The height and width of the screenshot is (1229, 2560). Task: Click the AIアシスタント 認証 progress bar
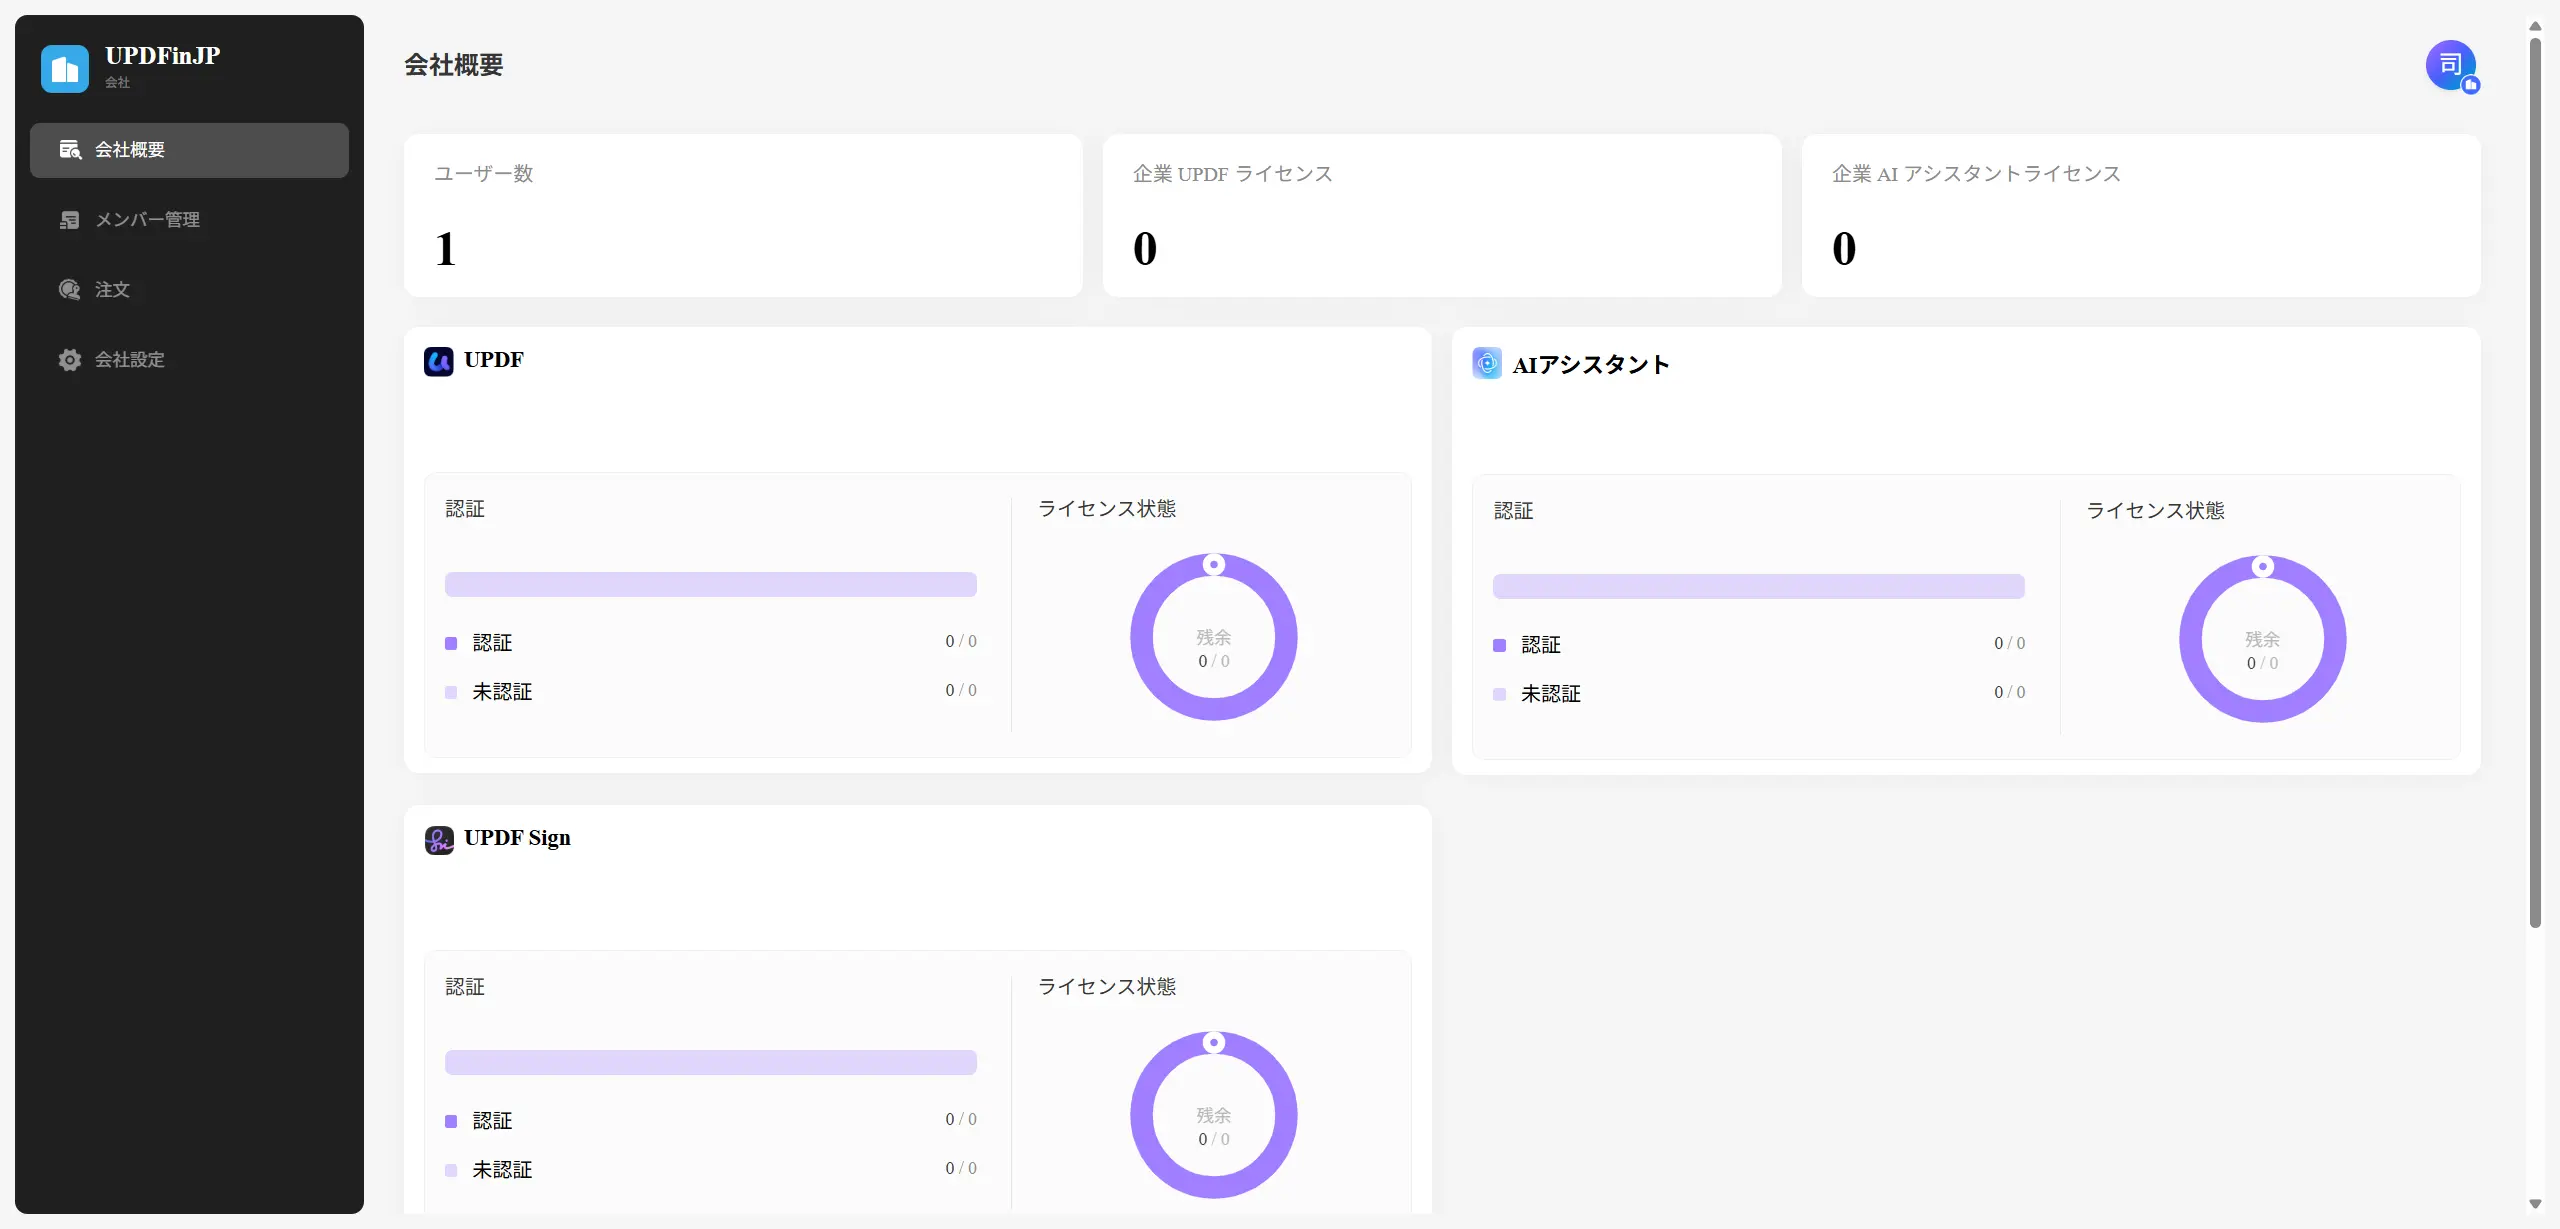coord(1758,586)
